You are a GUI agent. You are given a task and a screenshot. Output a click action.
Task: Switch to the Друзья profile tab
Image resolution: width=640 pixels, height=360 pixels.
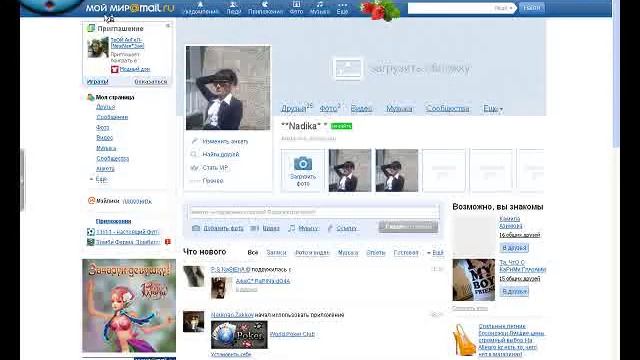[293, 109]
